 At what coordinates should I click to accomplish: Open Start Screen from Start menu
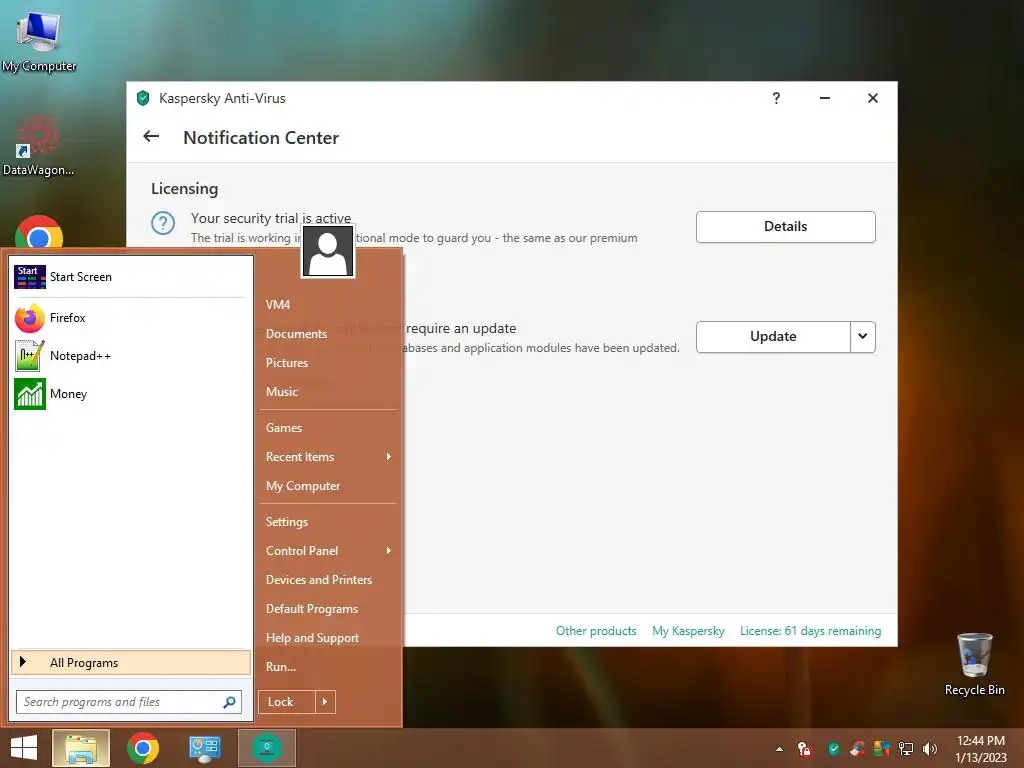click(129, 277)
